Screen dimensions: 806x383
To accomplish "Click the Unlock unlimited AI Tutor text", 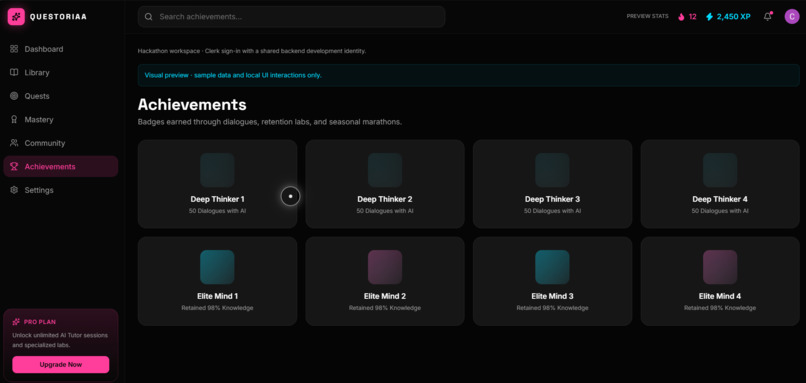I will [x=60, y=340].
